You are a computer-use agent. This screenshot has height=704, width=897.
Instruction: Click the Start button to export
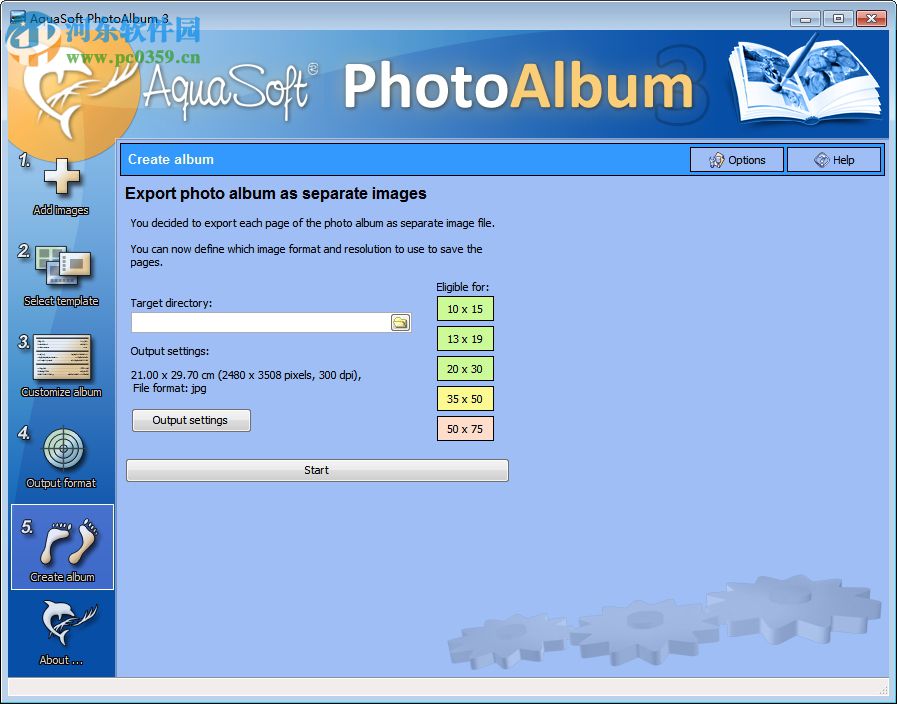click(x=316, y=470)
